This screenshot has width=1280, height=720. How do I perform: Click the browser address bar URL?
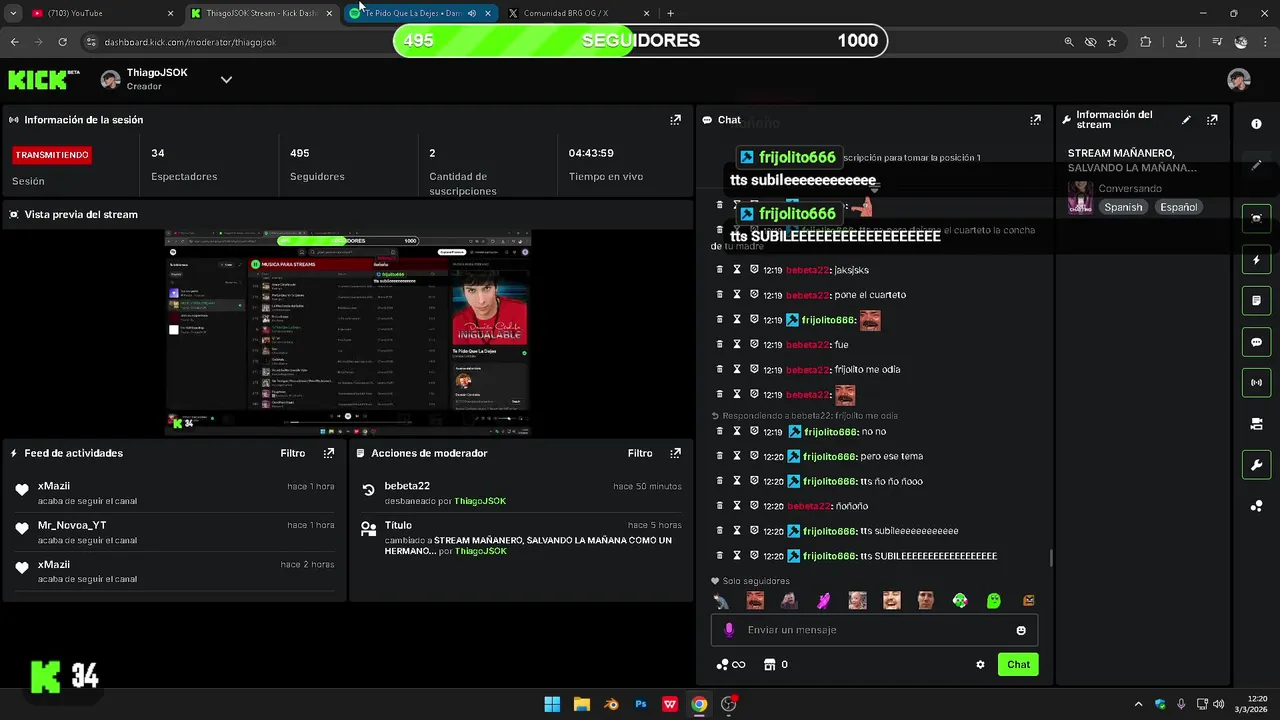click(190, 42)
